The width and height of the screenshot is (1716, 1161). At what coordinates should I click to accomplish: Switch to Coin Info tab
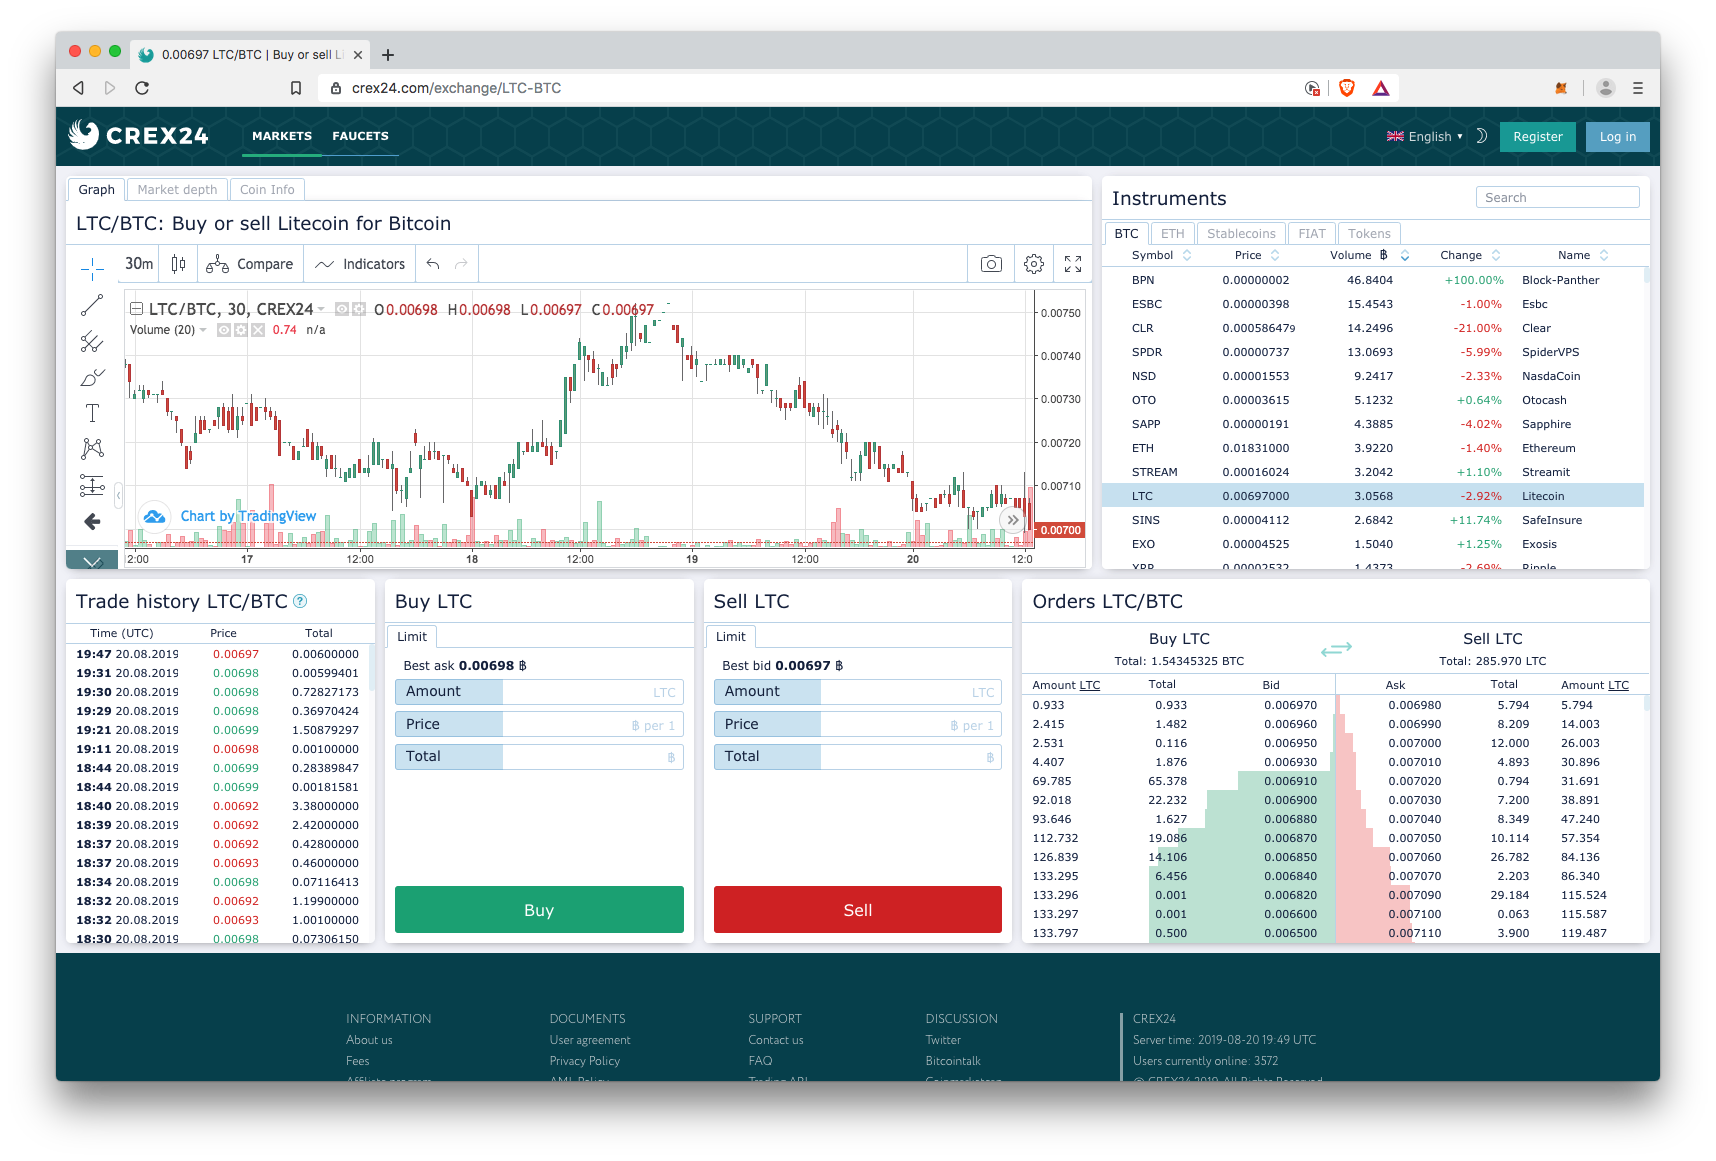tap(267, 190)
